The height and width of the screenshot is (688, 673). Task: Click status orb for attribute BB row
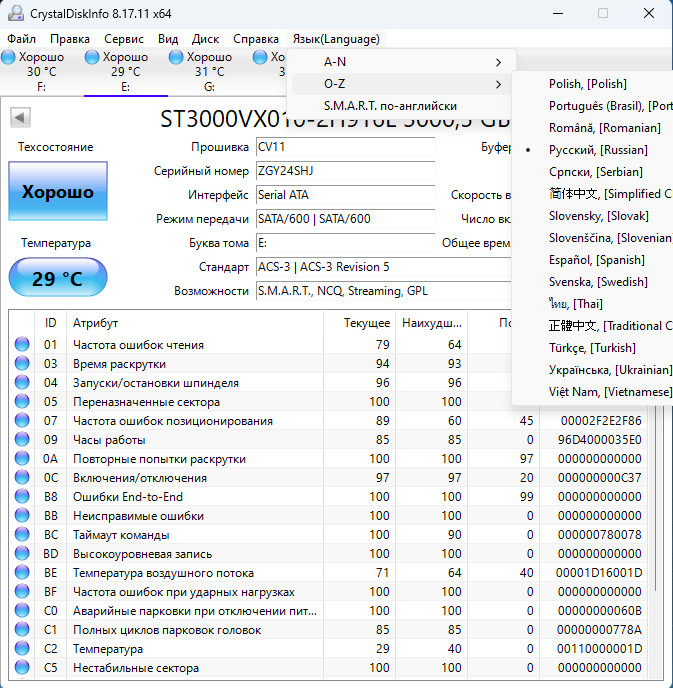[x=22, y=516]
